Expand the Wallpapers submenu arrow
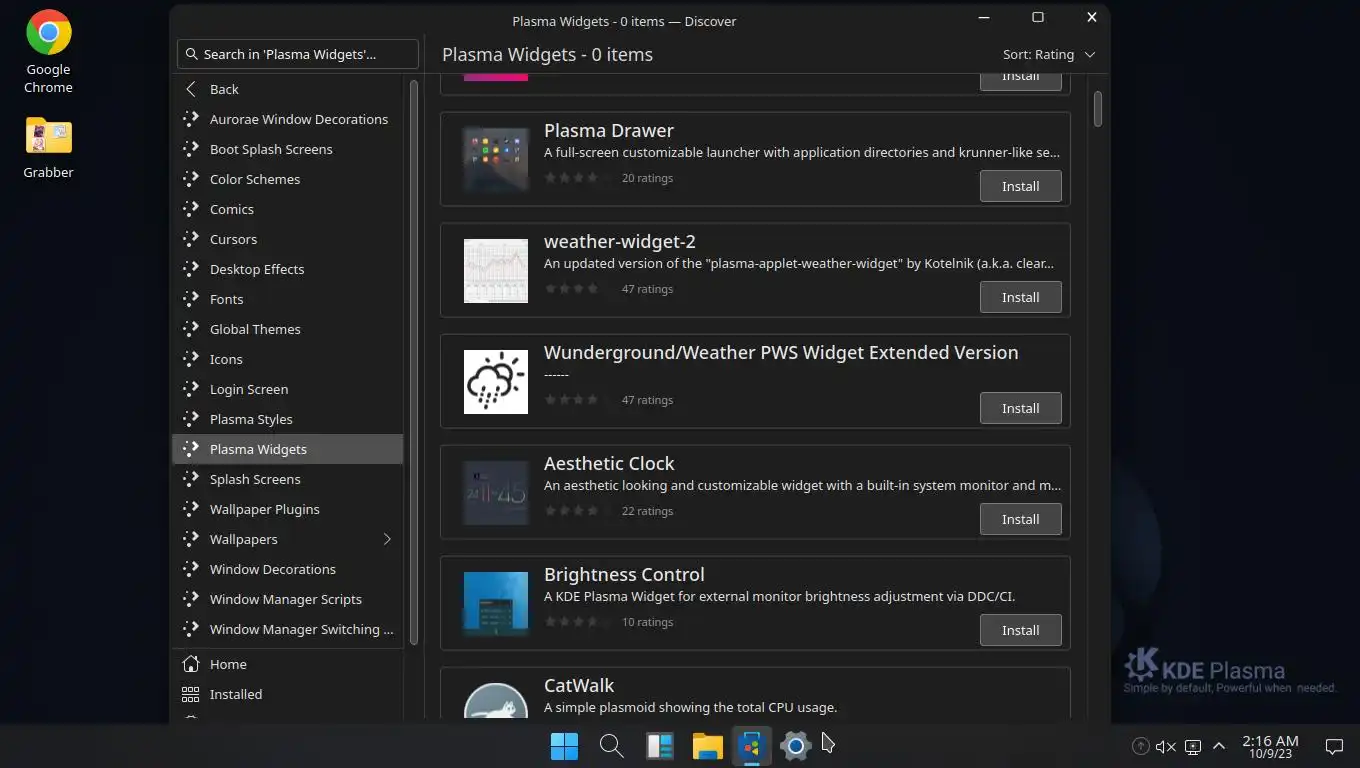Screen dimensions: 1360x768 pyautogui.click(x=387, y=539)
